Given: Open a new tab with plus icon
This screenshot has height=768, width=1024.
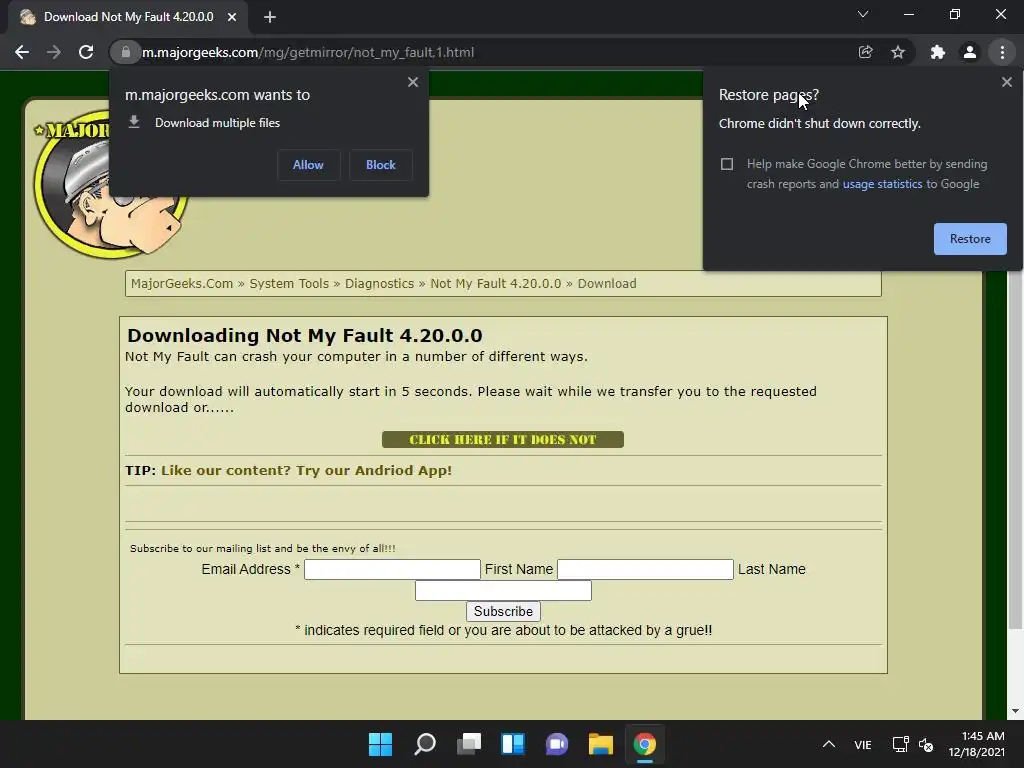Looking at the screenshot, I should (270, 17).
